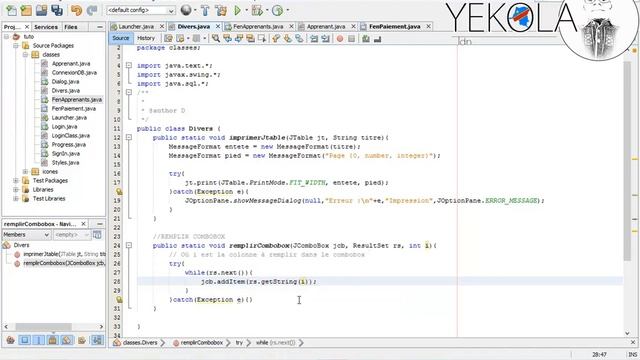The width and height of the screenshot is (640, 360).
Task: Collapse the tuto project node
Action: 6,37
